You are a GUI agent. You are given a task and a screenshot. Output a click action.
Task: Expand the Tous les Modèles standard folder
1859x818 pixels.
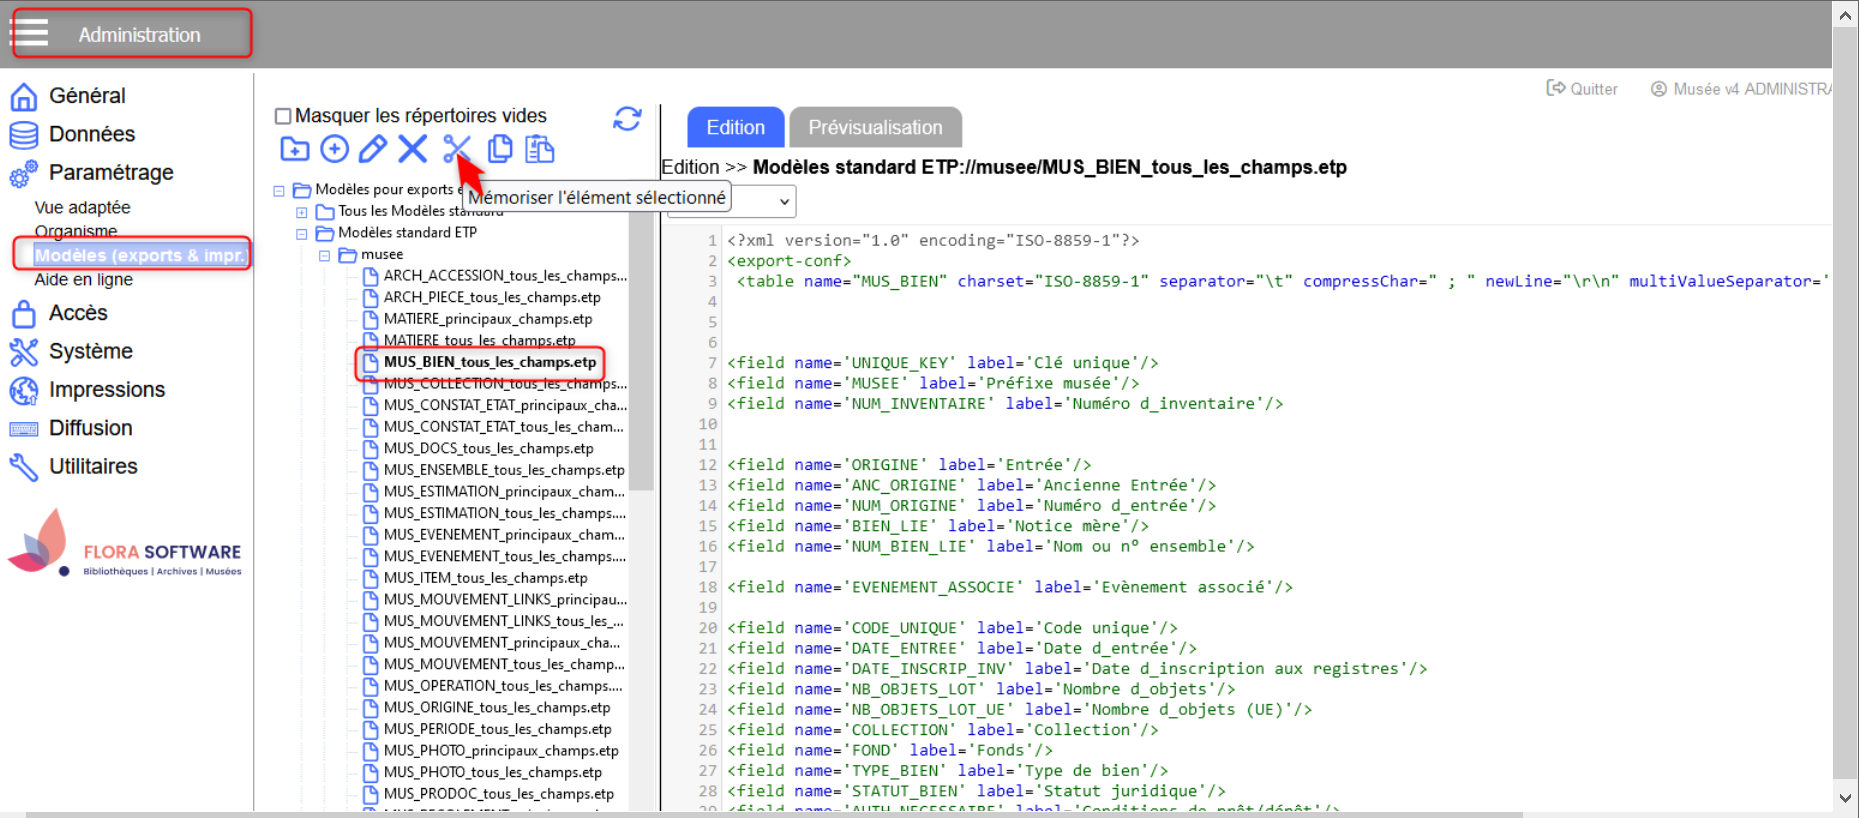pos(302,212)
